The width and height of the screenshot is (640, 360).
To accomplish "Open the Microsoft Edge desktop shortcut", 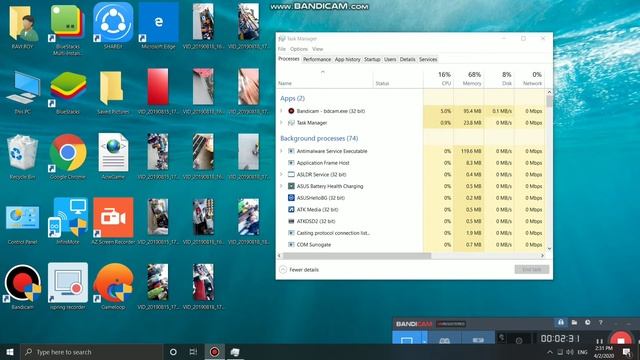I will 158,25.
